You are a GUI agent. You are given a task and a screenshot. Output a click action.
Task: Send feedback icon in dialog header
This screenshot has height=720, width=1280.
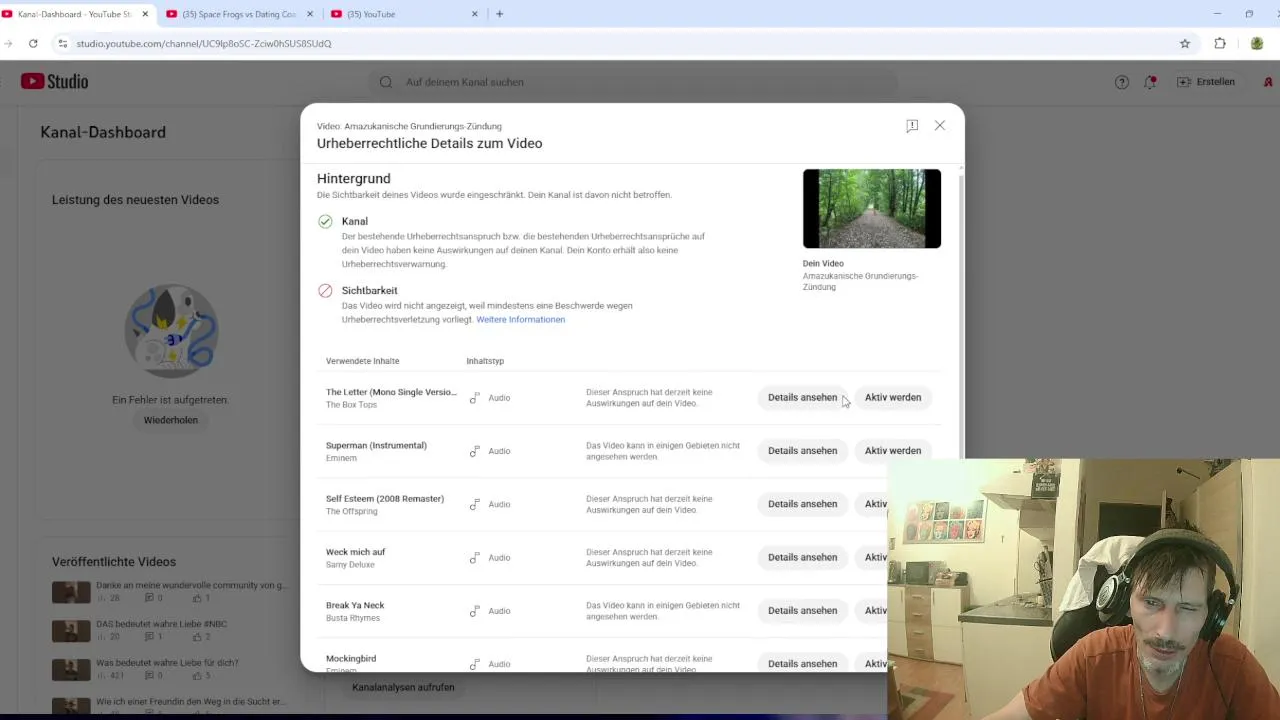point(912,126)
